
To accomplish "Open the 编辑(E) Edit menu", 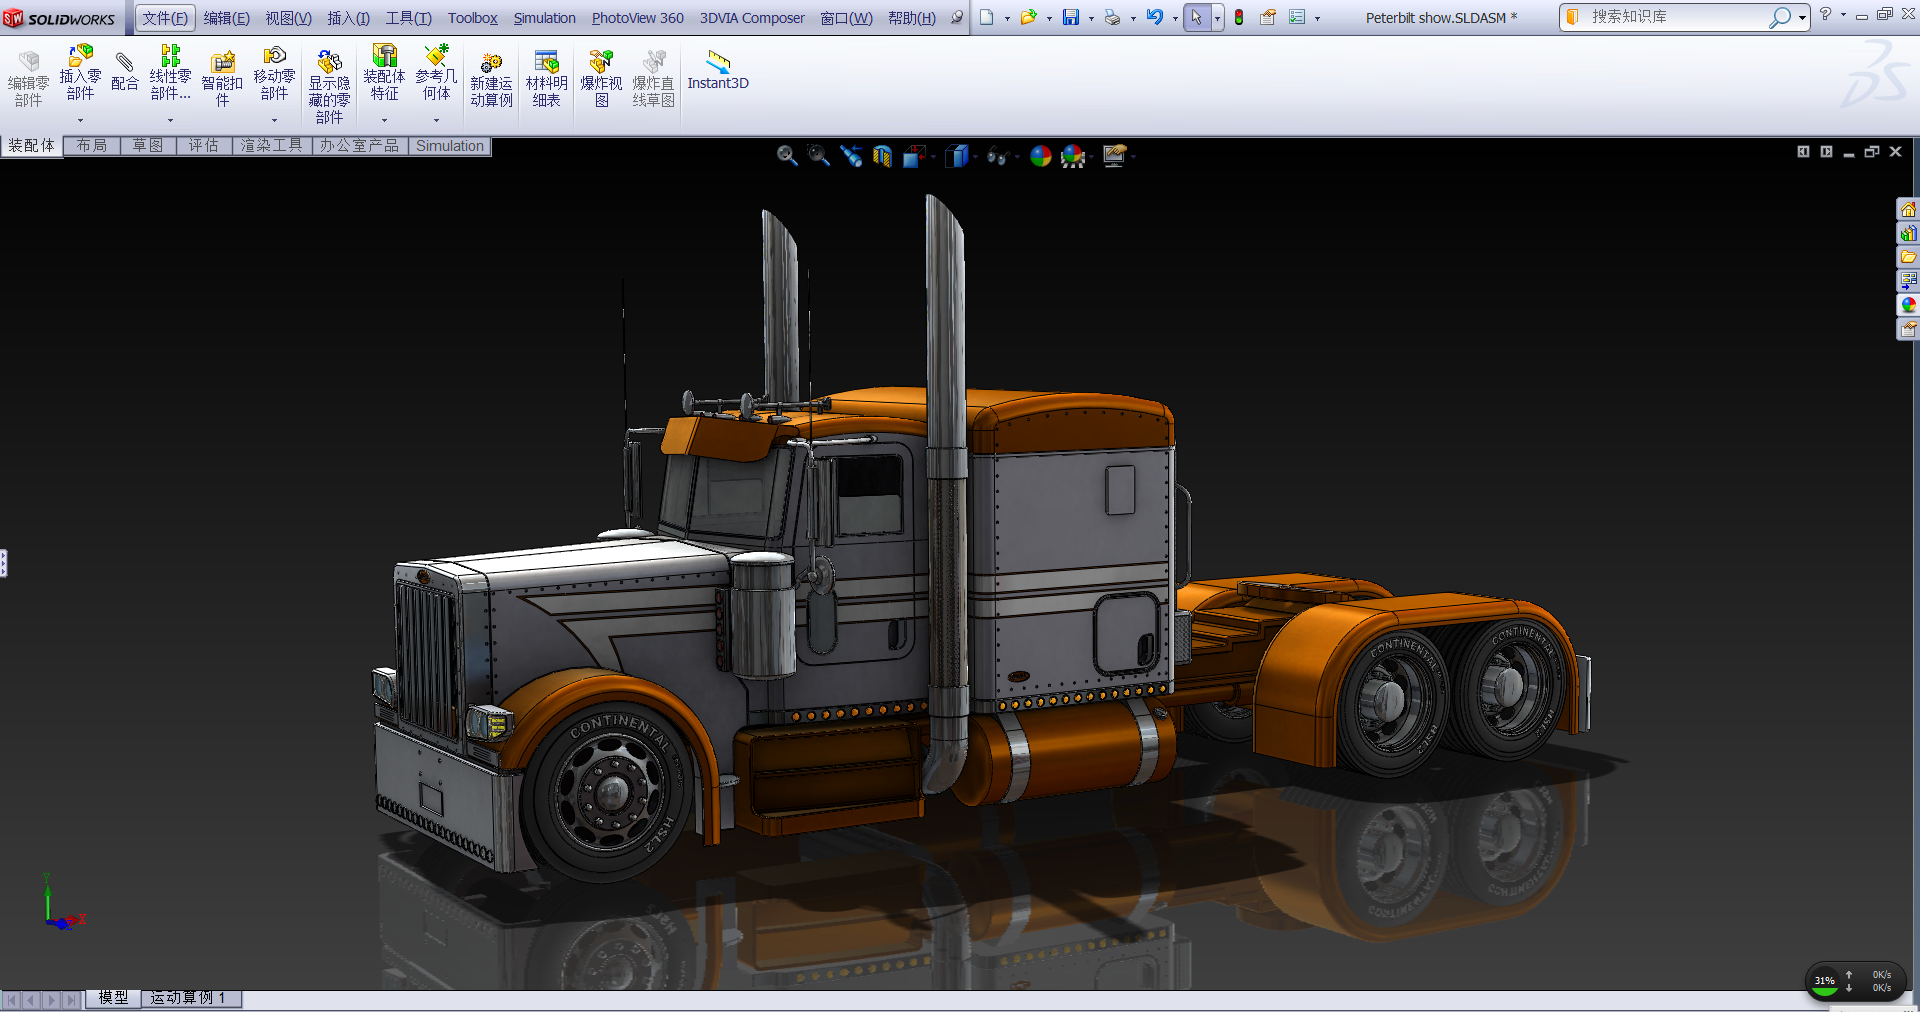I will 227,18.
